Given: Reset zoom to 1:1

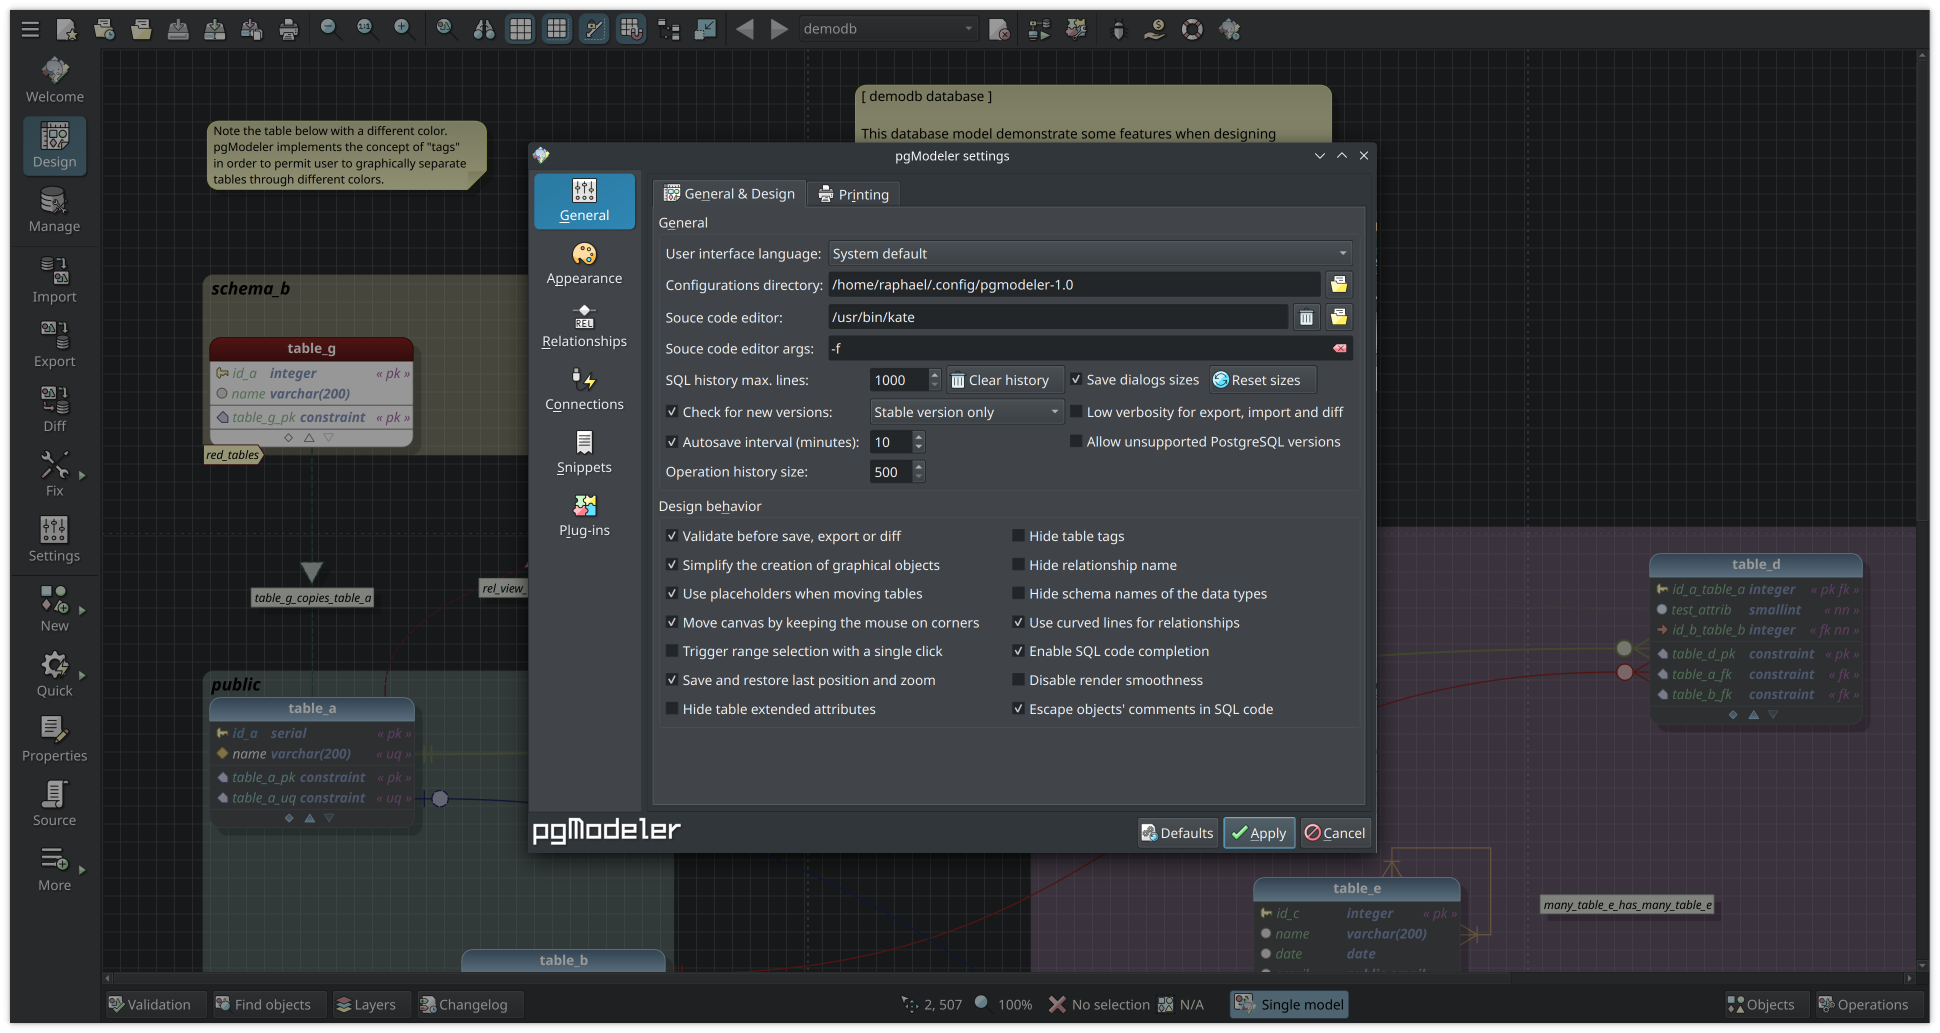Looking at the screenshot, I should point(366,29).
